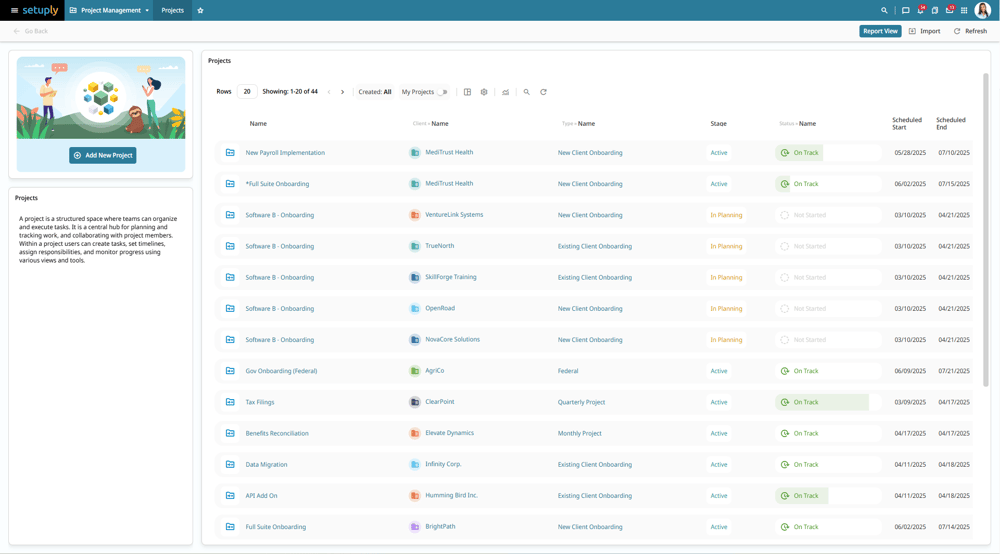The height and width of the screenshot is (554, 1000).
Task: Open OpenRoad client link
Action: [440, 308]
